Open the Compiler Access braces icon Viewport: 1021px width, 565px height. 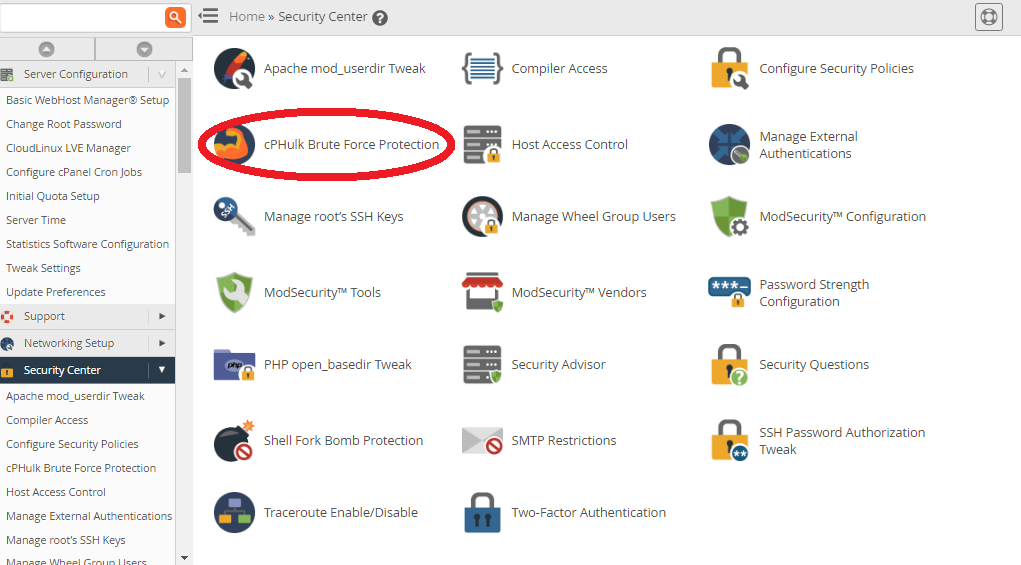pos(482,68)
